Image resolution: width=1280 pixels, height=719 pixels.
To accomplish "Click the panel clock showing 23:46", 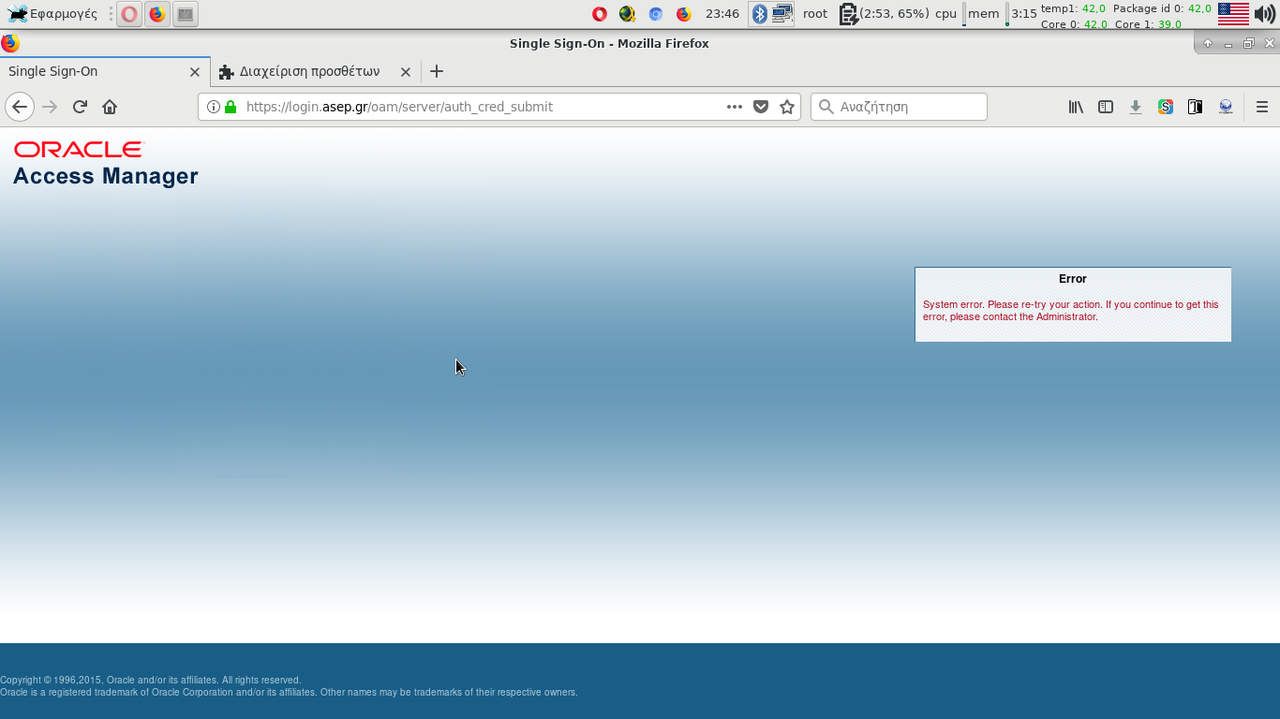I will (722, 14).
